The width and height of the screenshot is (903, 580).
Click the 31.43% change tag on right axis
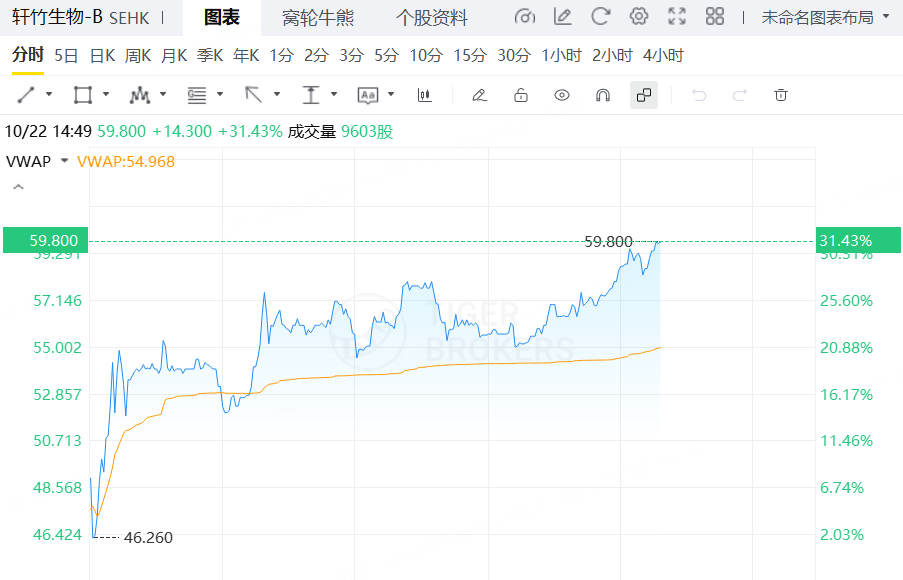click(x=858, y=240)
